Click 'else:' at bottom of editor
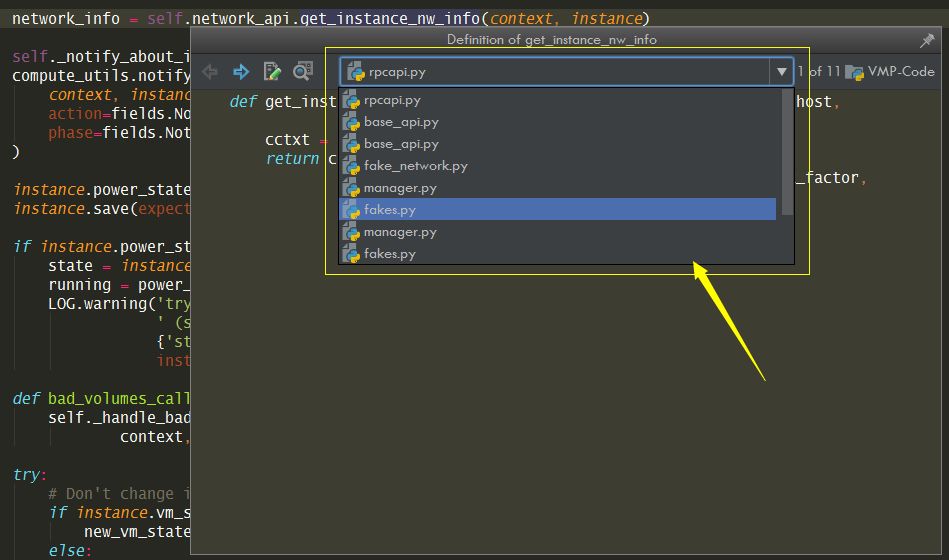 (70, 551)
